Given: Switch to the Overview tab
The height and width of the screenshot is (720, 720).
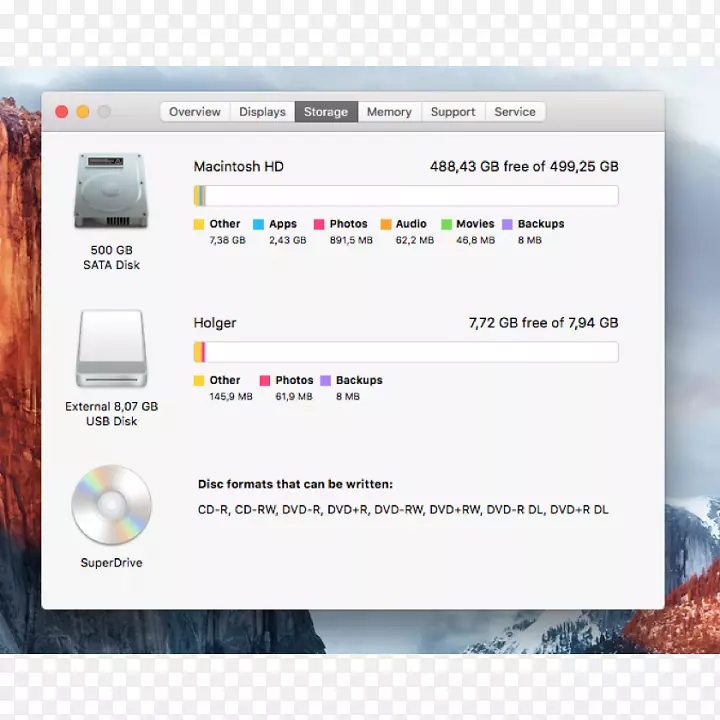Looking at the screenshot, I should 195,112.
